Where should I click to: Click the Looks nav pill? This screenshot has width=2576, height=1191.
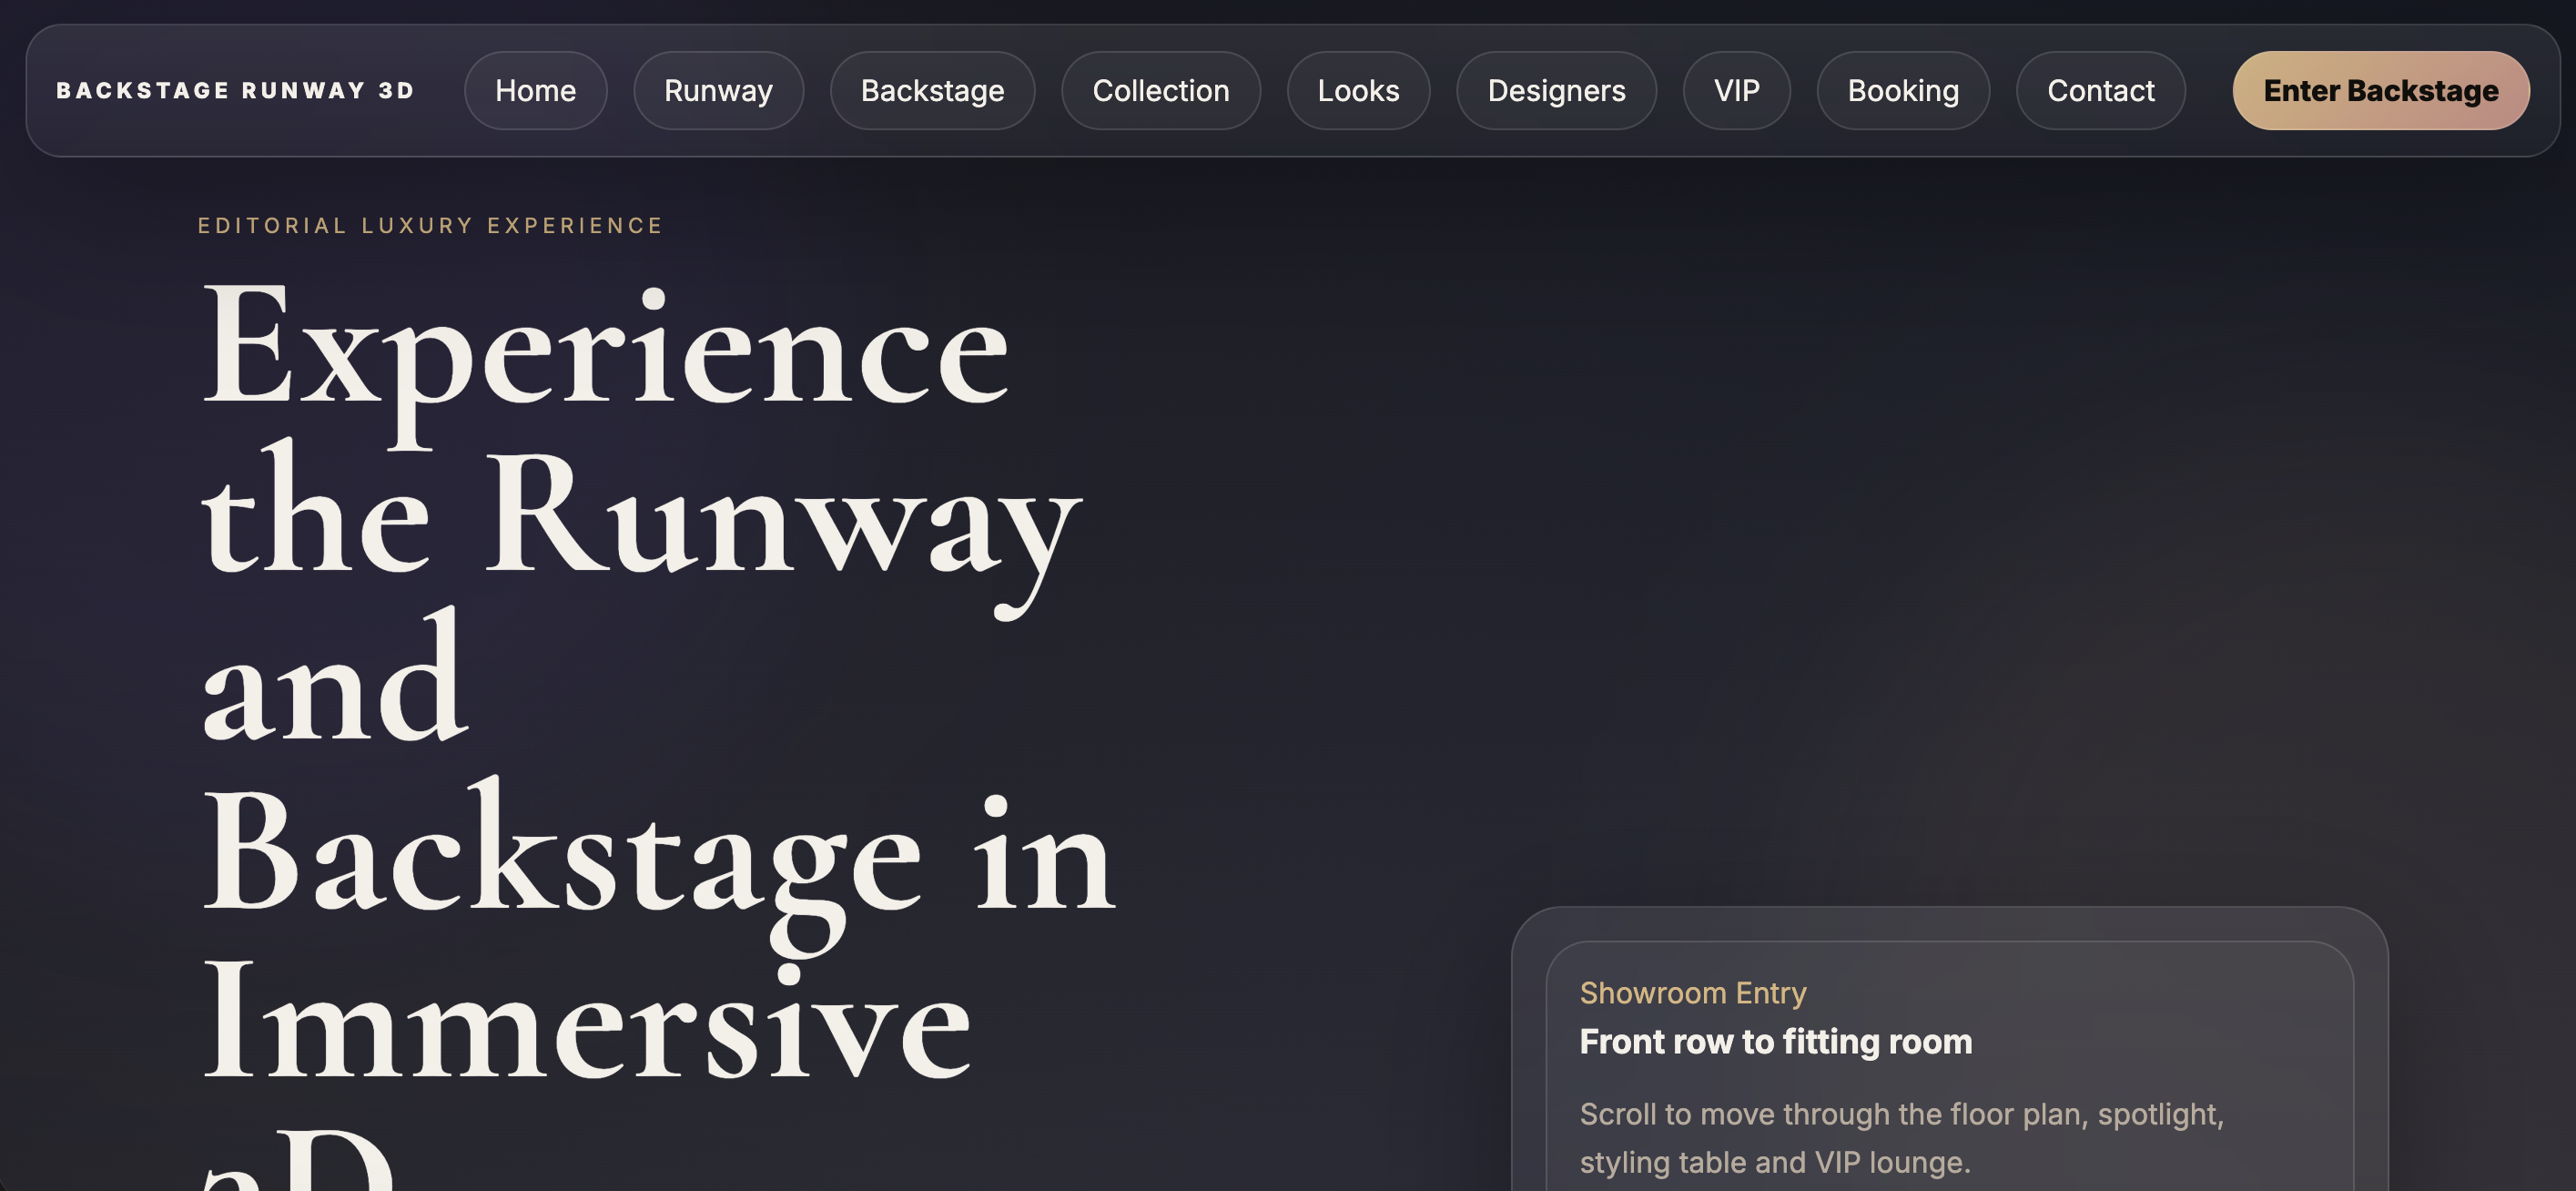1358,90
